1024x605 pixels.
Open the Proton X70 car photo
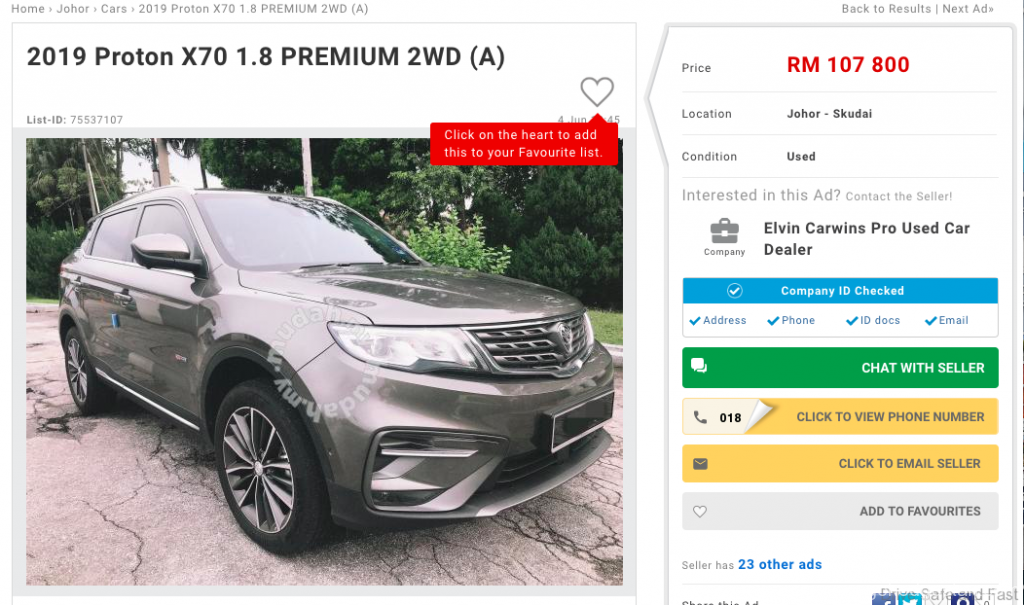[x=325, y=361]
